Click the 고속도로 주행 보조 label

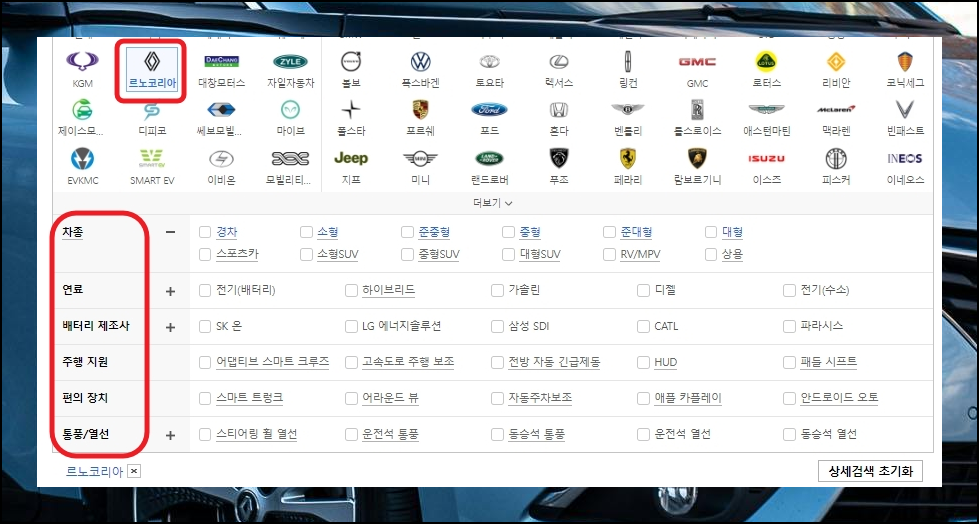pyautogui.click(x=408, y=362)
